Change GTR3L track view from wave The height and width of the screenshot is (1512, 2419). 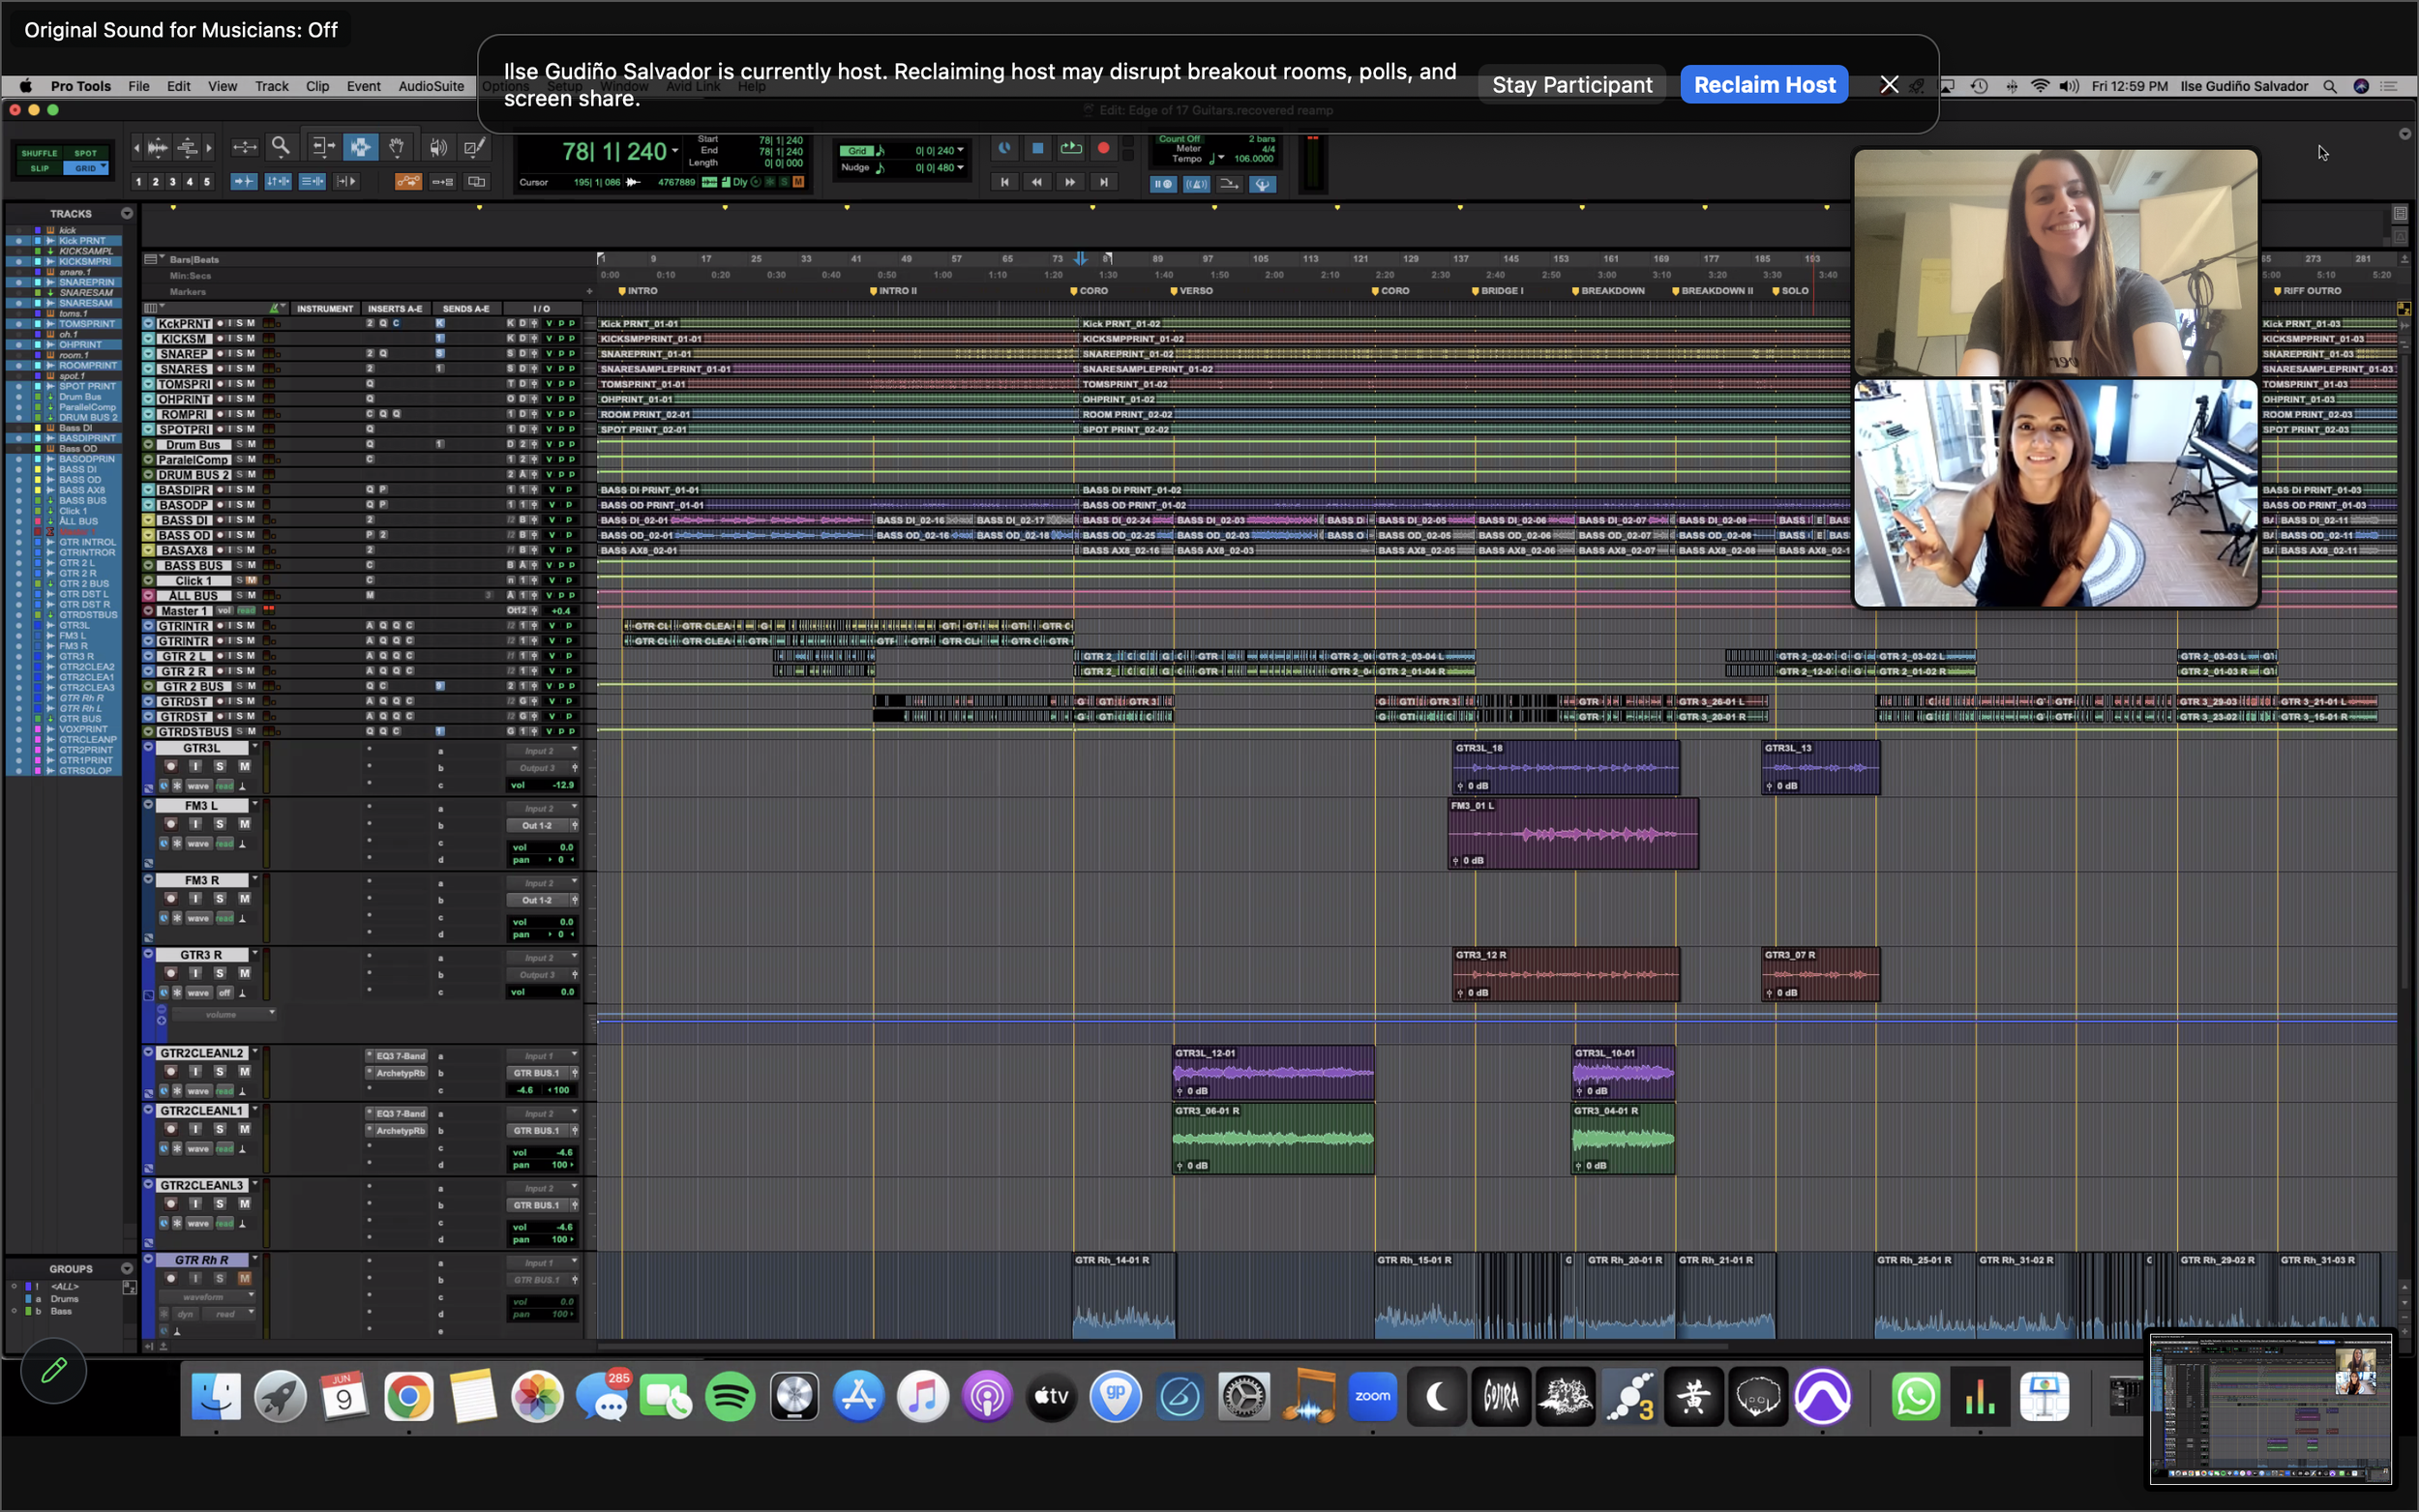(198, 786)
